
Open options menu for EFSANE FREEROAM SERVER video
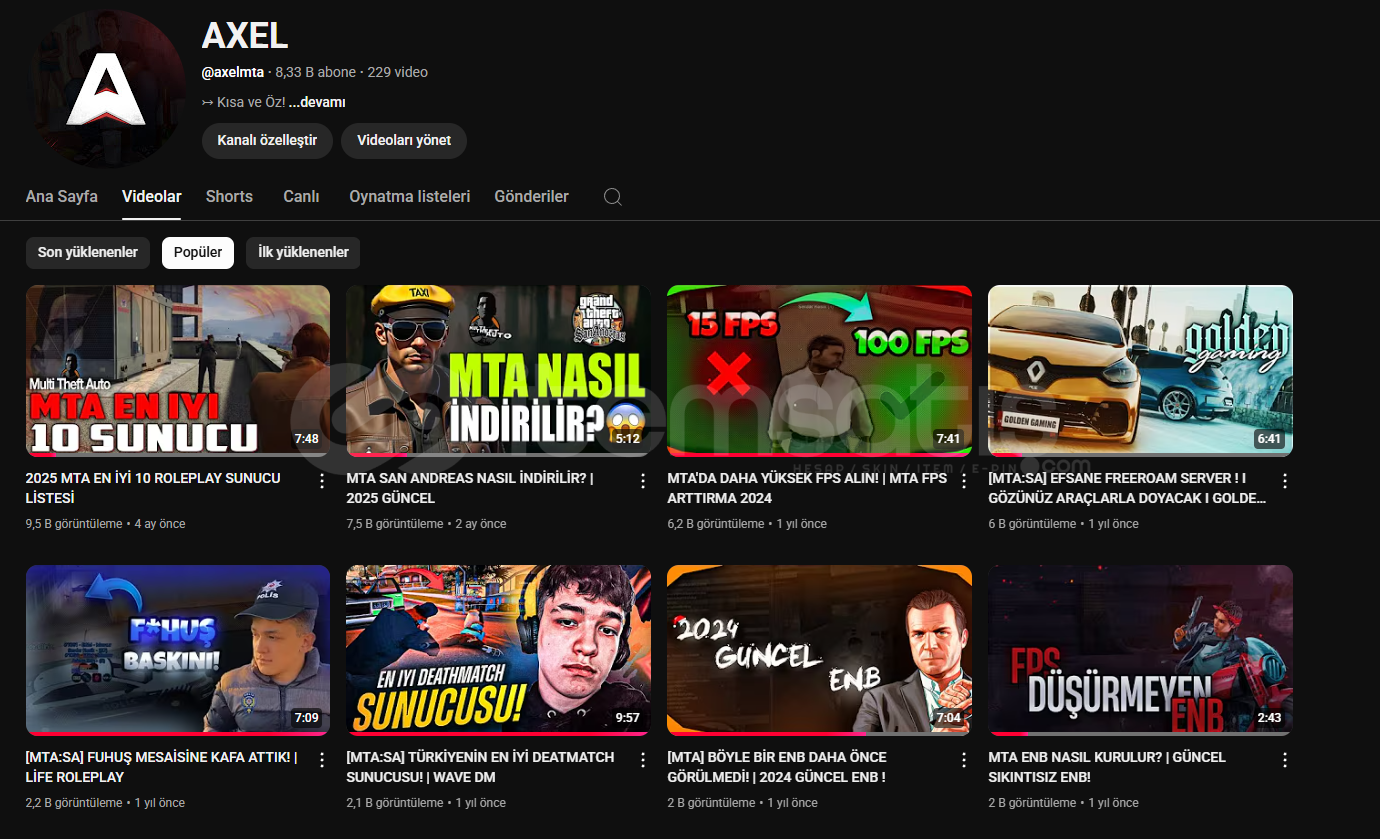[1285, 481]
